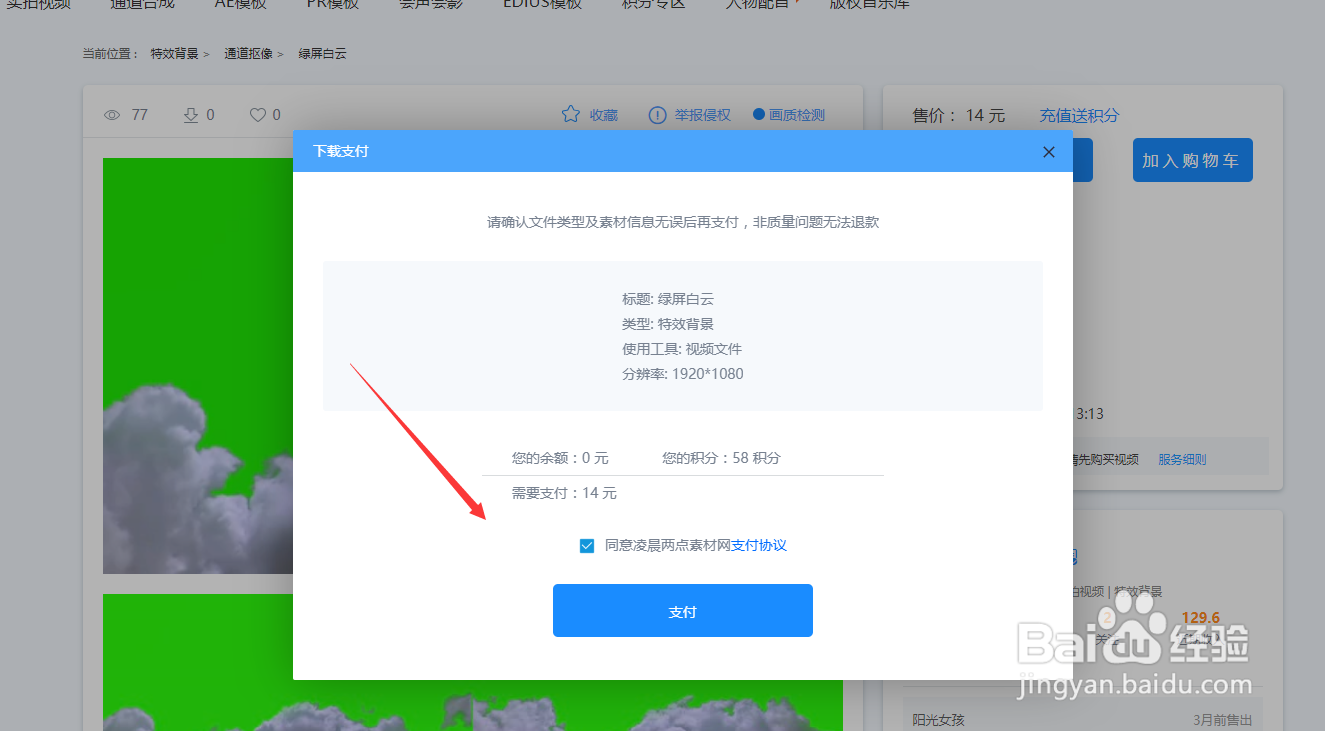Open PR模板 navigation tab
This screenshot has height=731, width=1325.
332,4
